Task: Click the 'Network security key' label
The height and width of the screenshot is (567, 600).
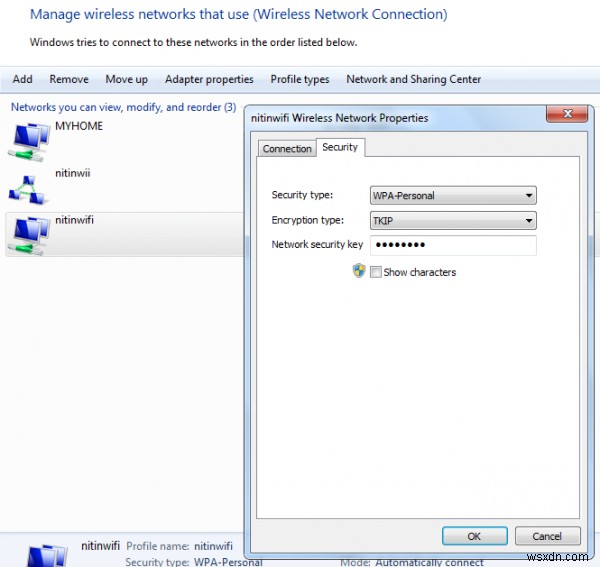Action: (317, 244)
